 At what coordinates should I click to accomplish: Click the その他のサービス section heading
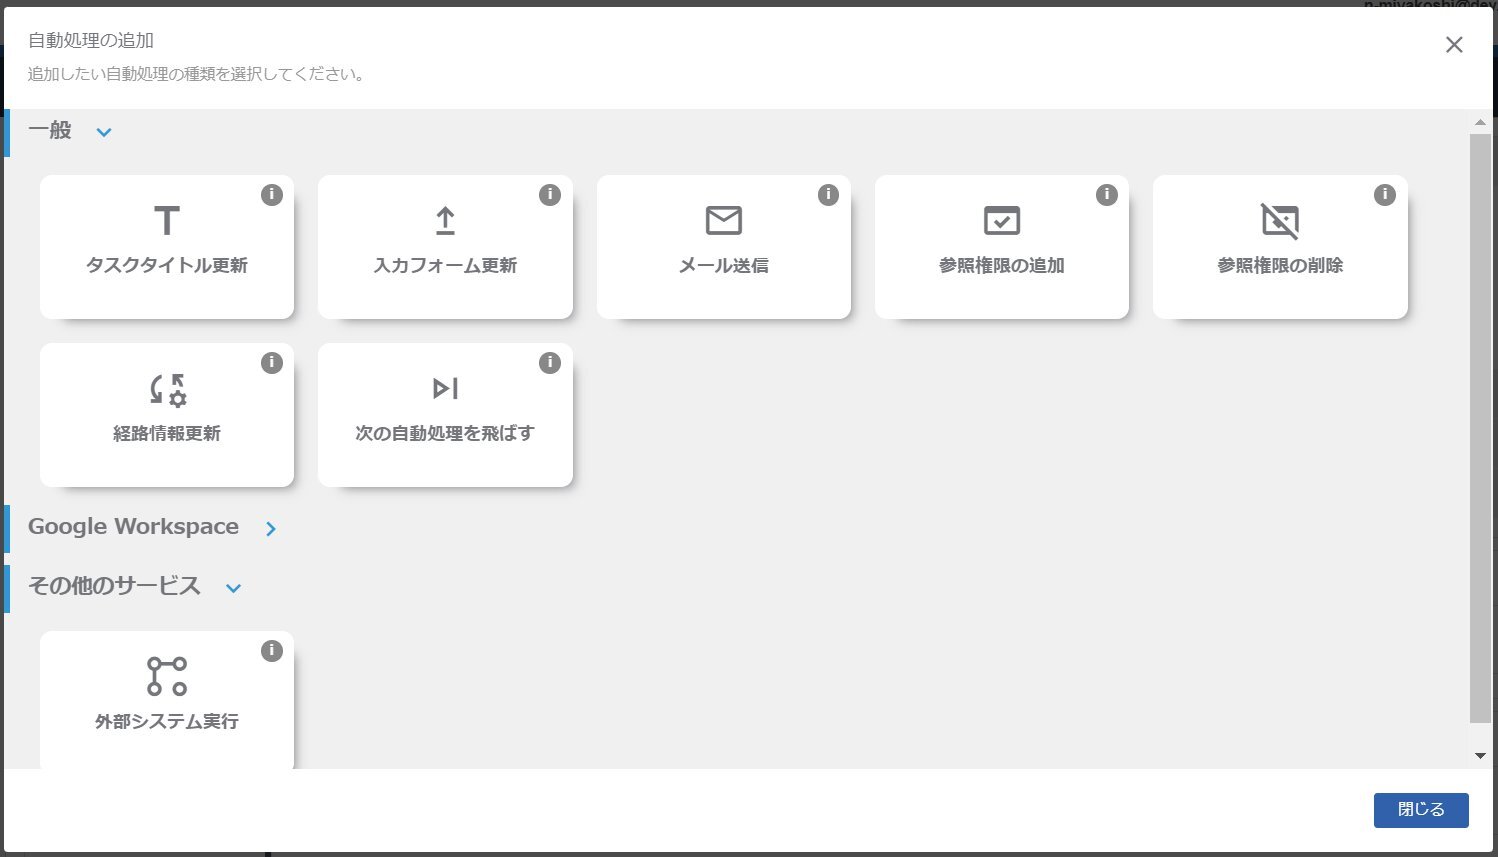(x=114, y=586)
